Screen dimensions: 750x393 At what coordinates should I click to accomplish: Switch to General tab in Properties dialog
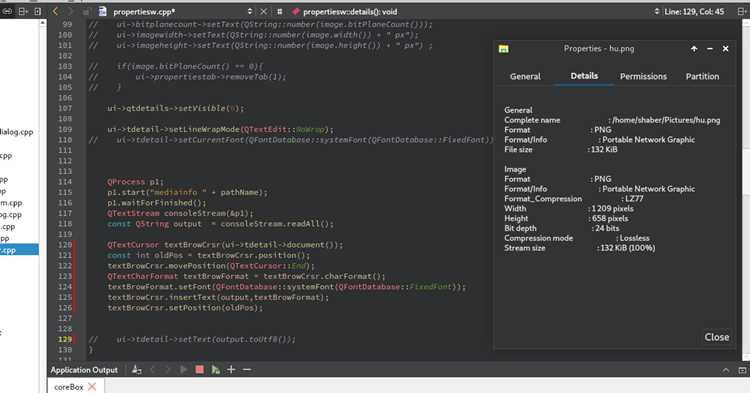tap(525, 76)
